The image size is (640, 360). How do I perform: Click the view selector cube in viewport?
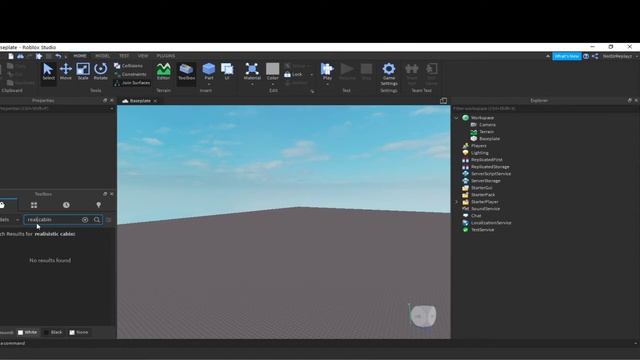click(423, 316)
